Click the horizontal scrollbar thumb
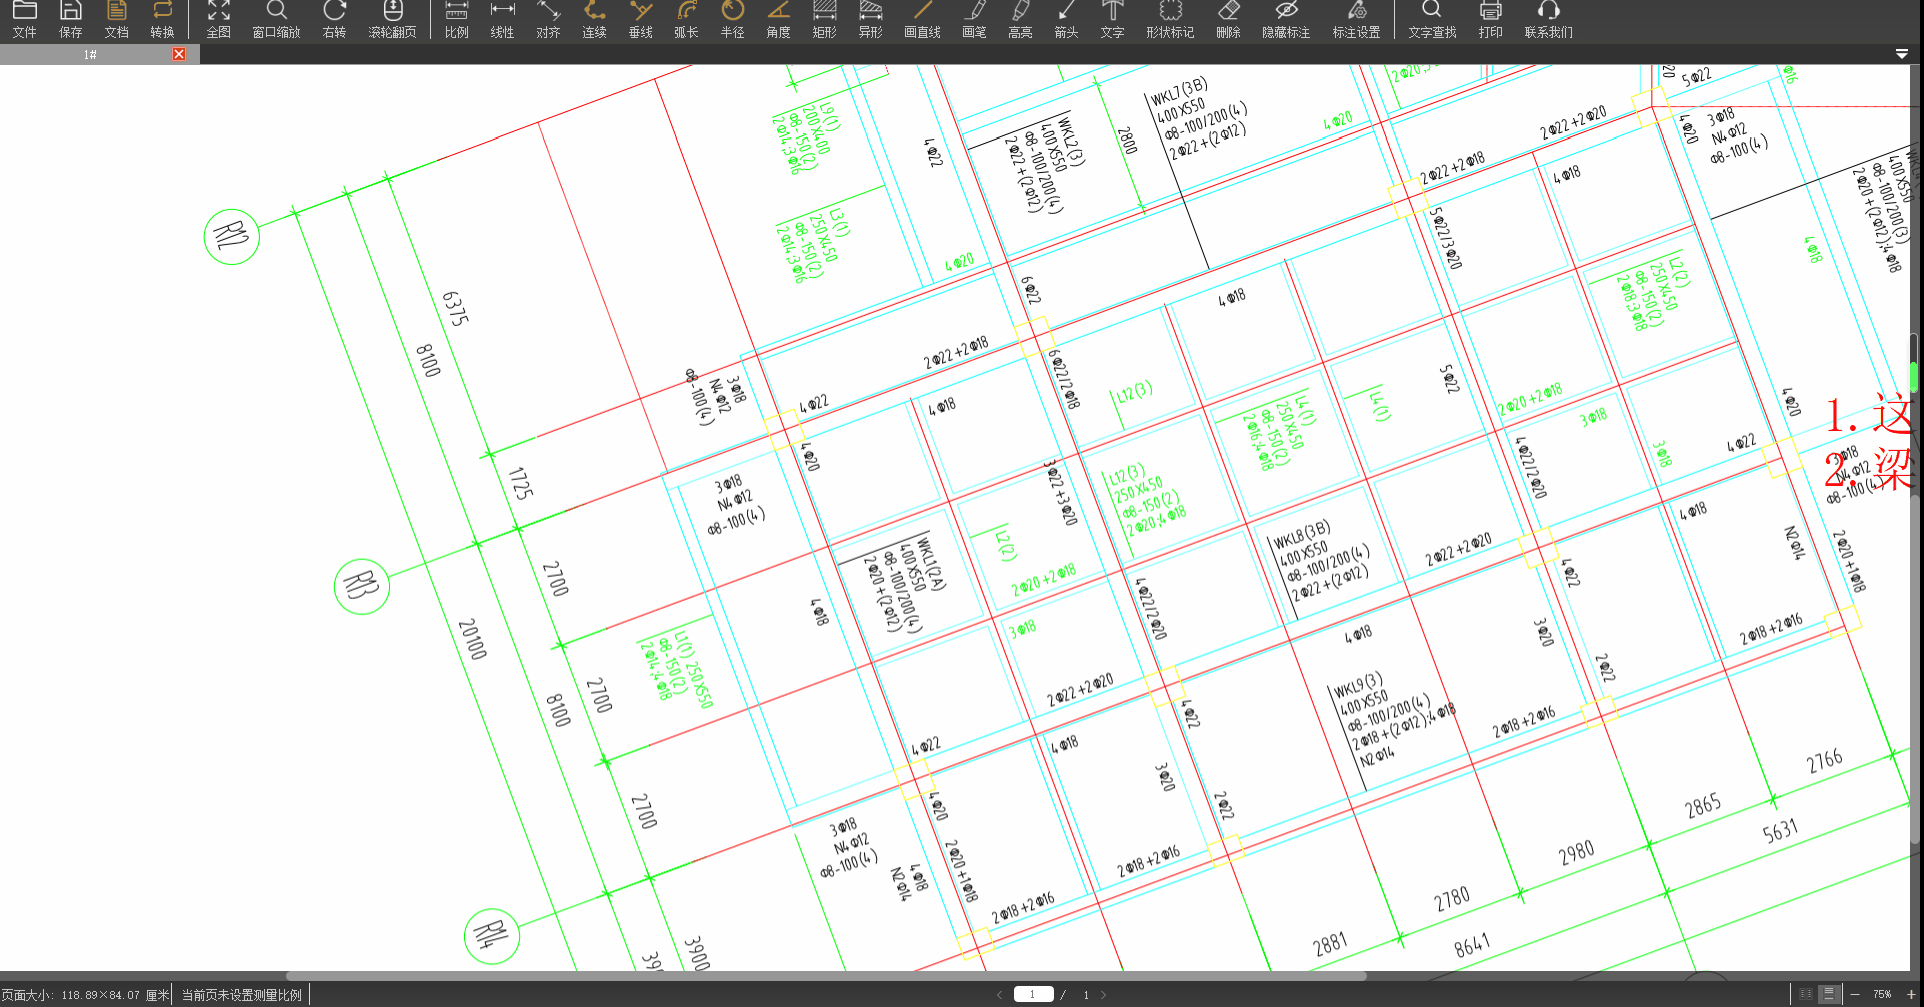Viewport: 1924px width, 1007px height. (825, 975)
